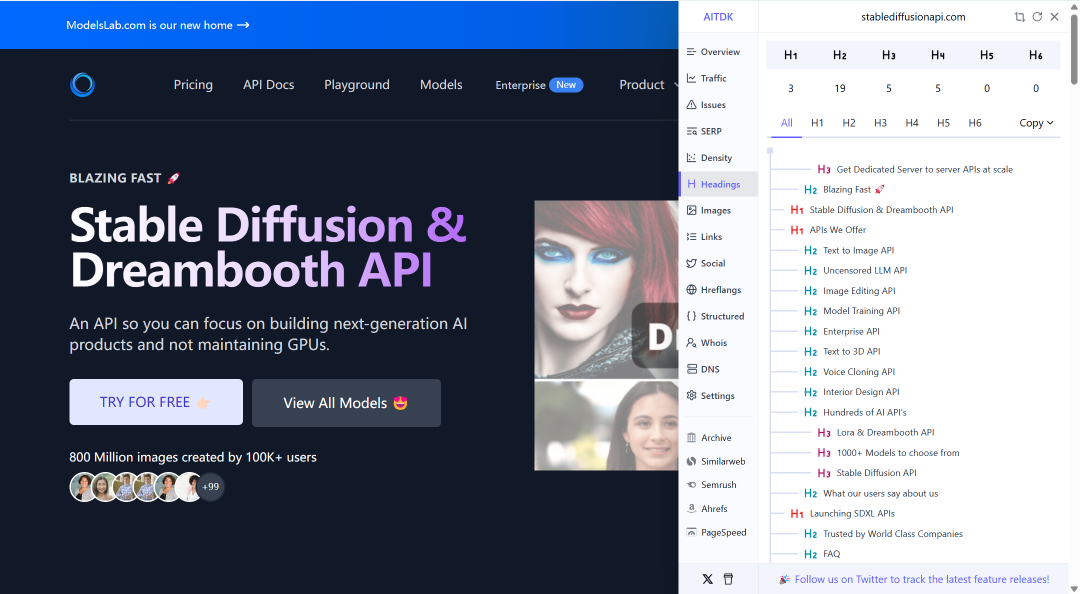Click the Follow us on Twitter link
The image size is (1080, 594).
922,579
